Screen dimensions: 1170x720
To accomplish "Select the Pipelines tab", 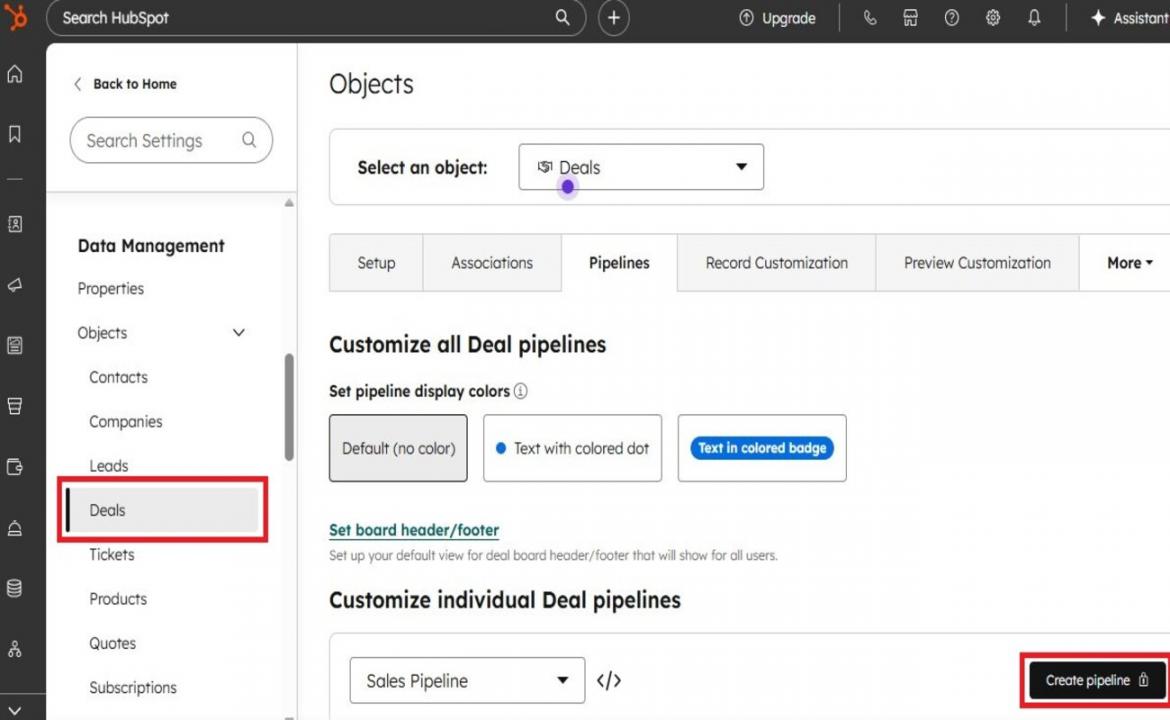I will click(x=619, y=263).
